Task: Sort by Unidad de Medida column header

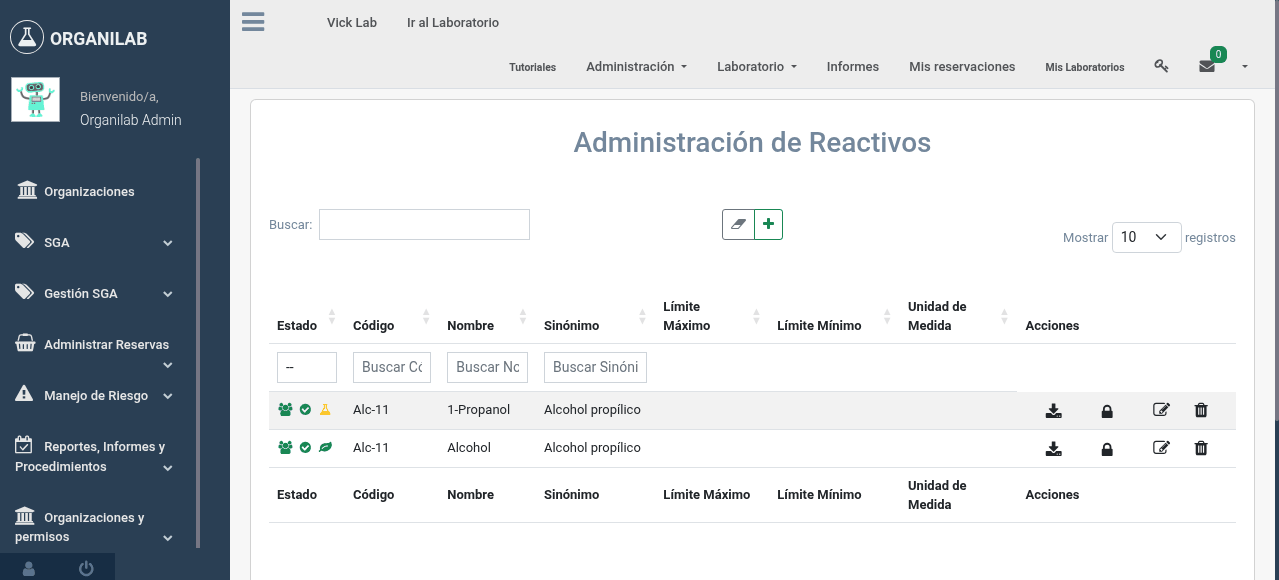Action: [958, 317]
